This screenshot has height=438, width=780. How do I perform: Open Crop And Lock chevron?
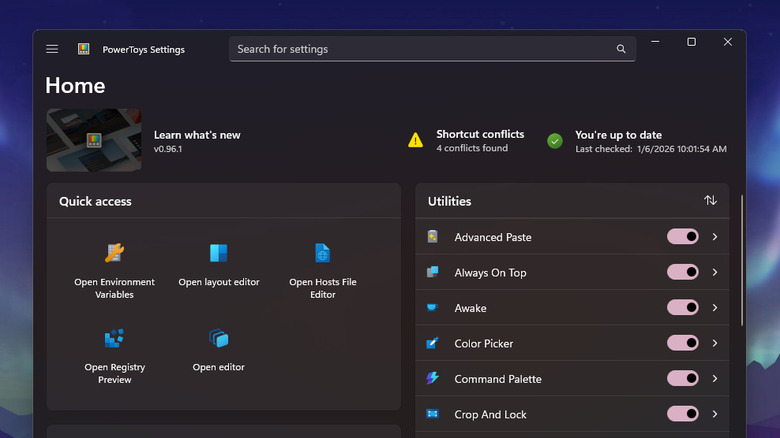click(x=715, y=414)
